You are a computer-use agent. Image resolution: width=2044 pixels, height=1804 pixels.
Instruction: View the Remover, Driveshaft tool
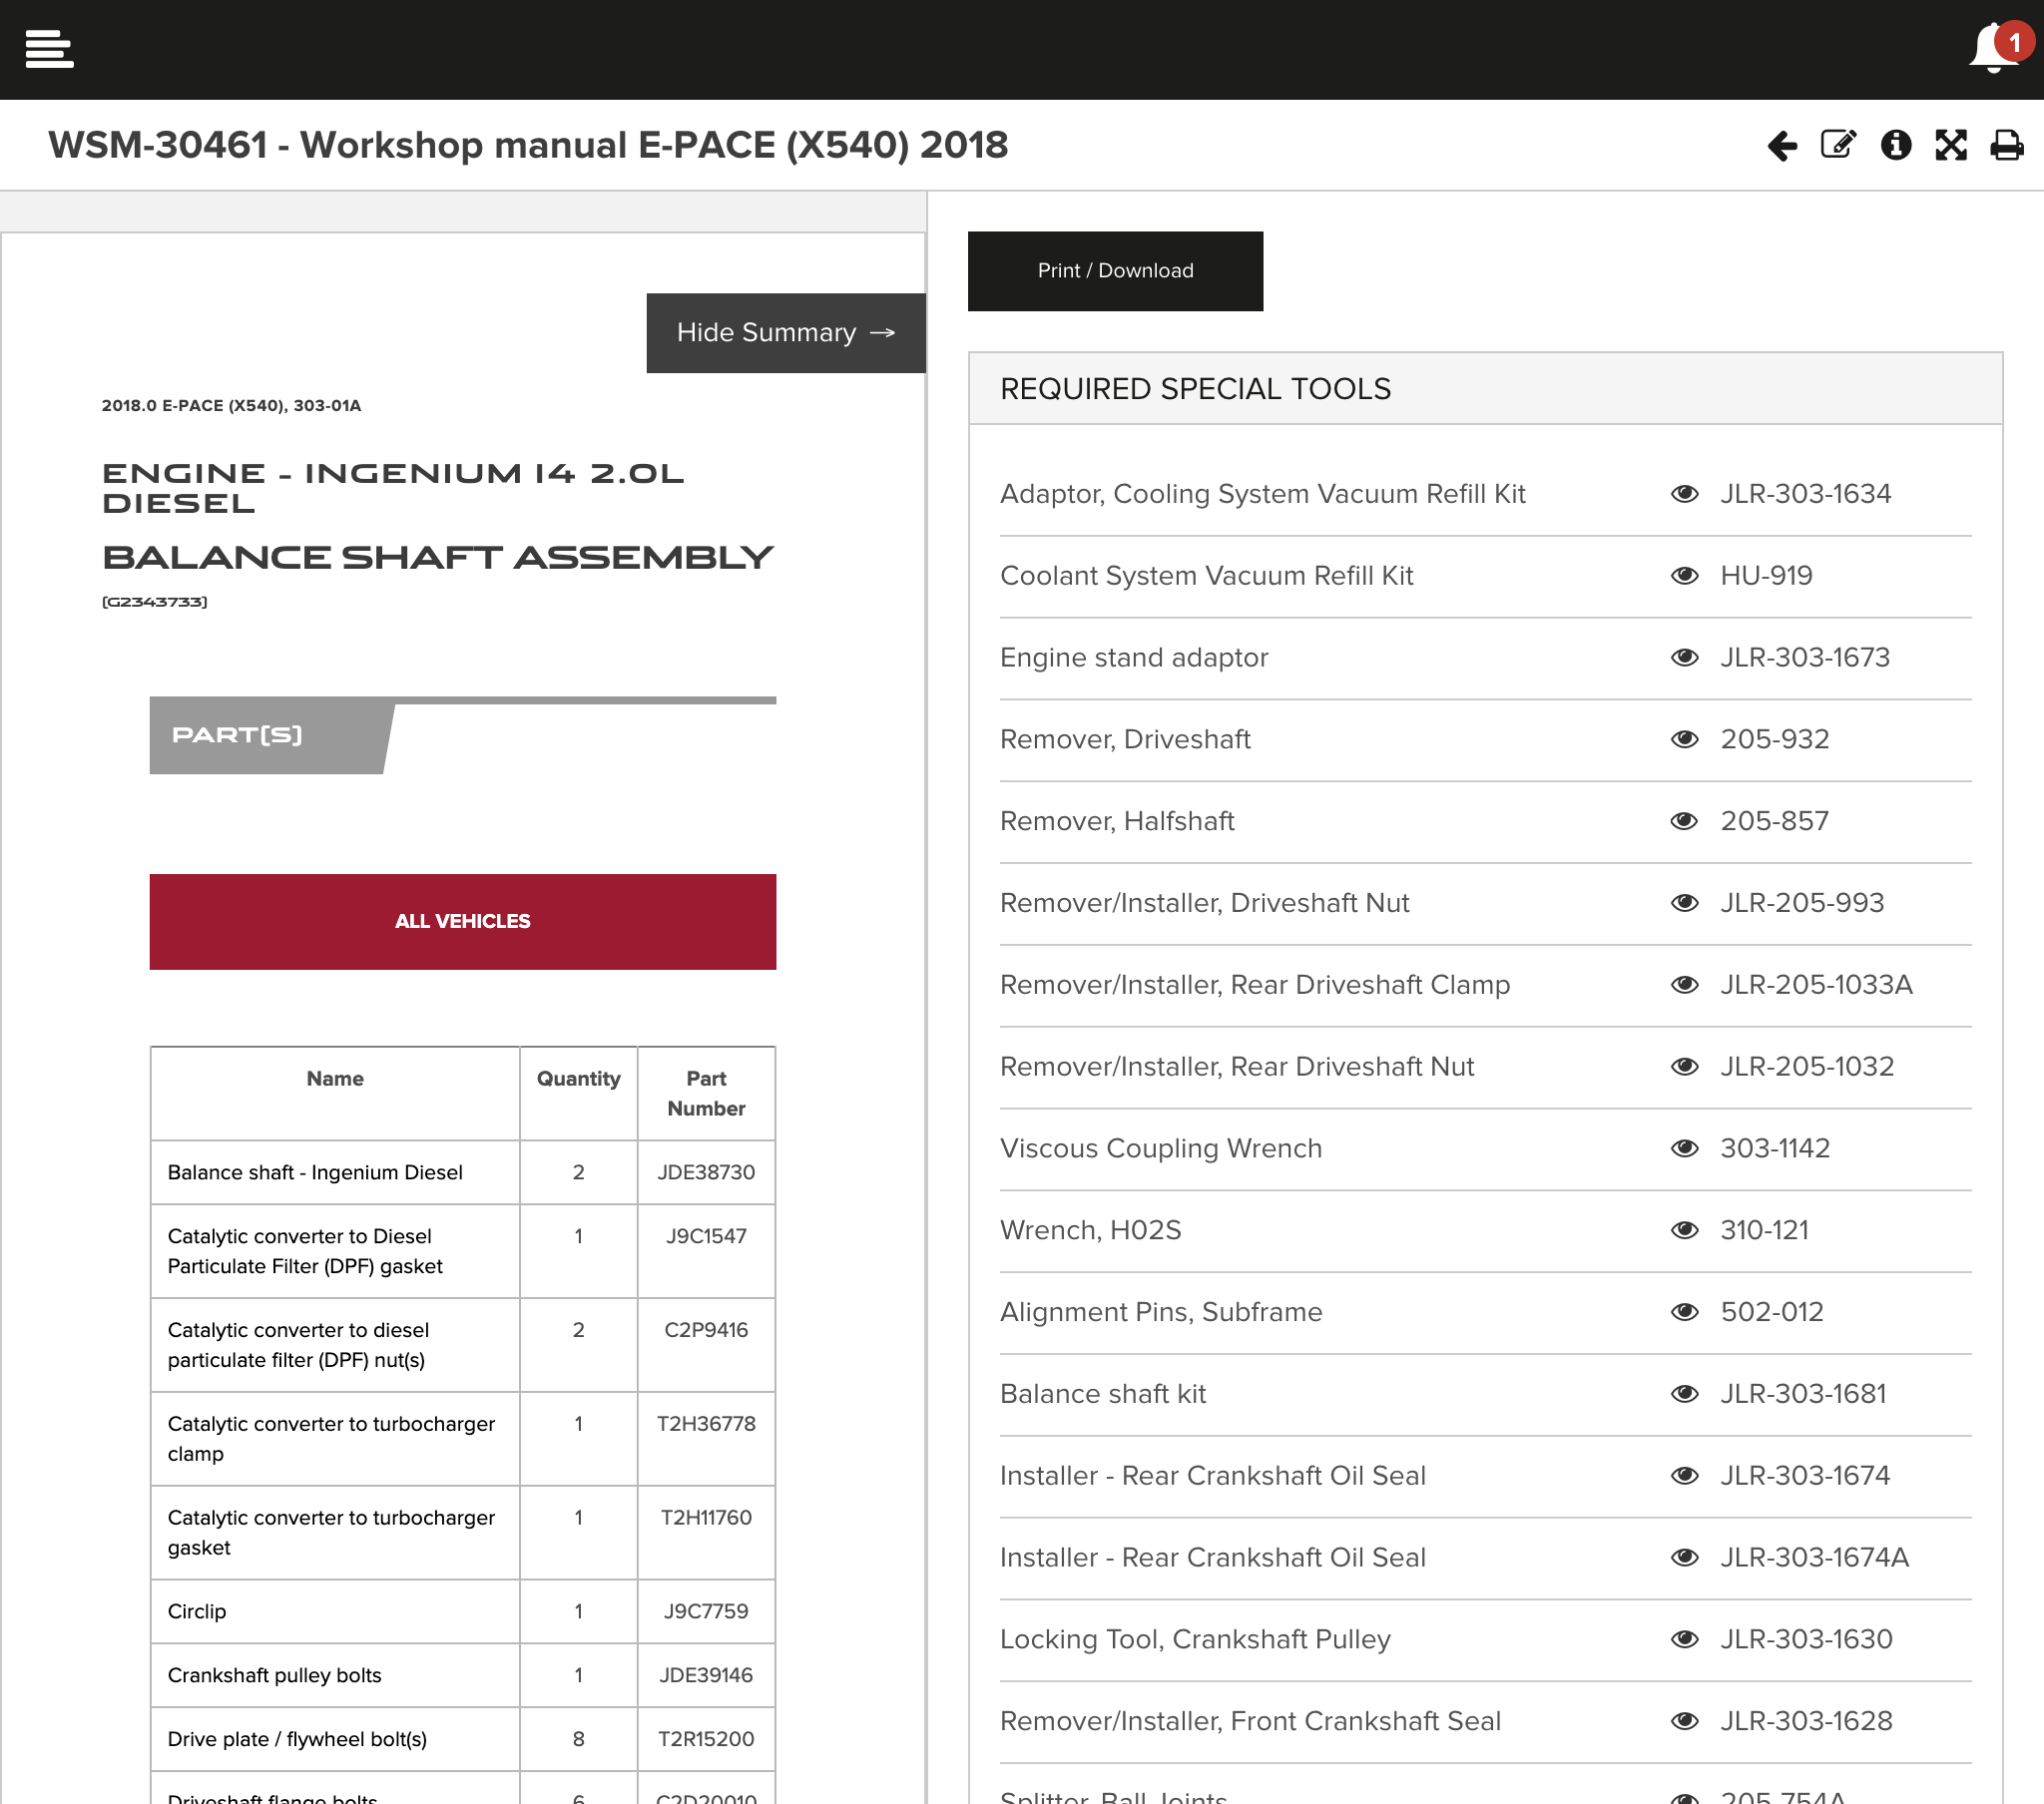point(1685,740)
